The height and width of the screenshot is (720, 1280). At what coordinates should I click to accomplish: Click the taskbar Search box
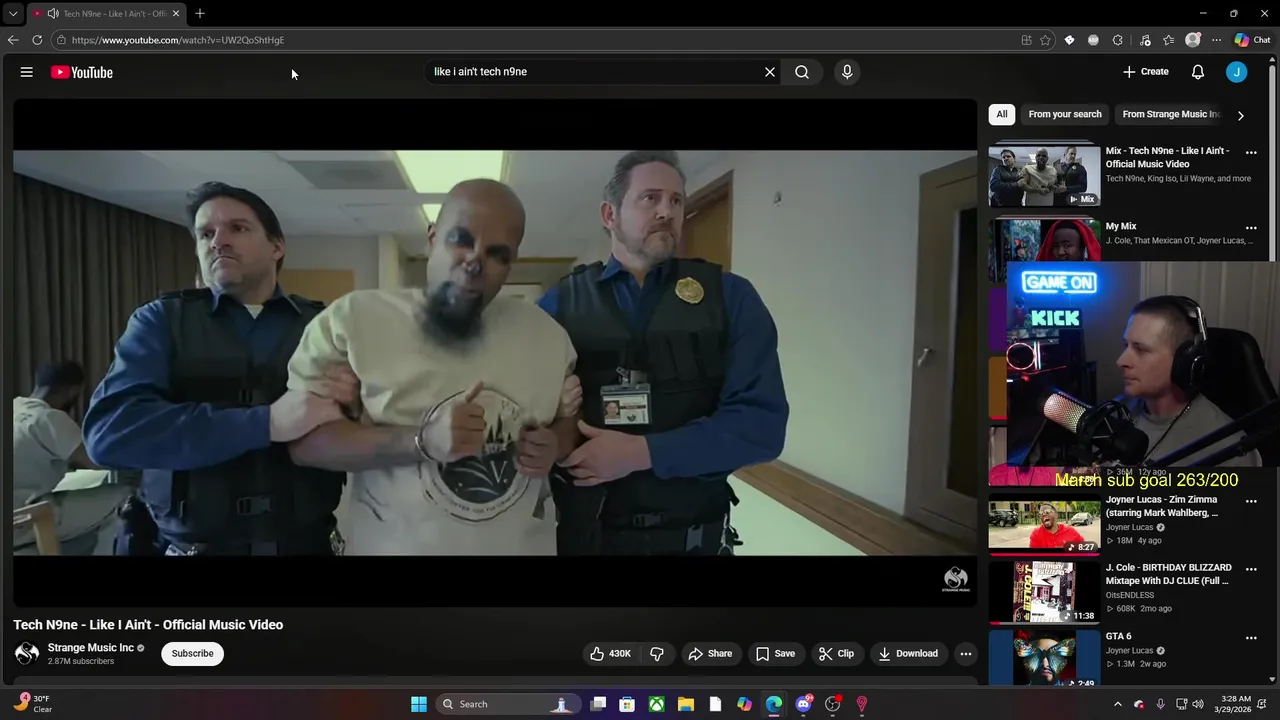pos(508,704)
